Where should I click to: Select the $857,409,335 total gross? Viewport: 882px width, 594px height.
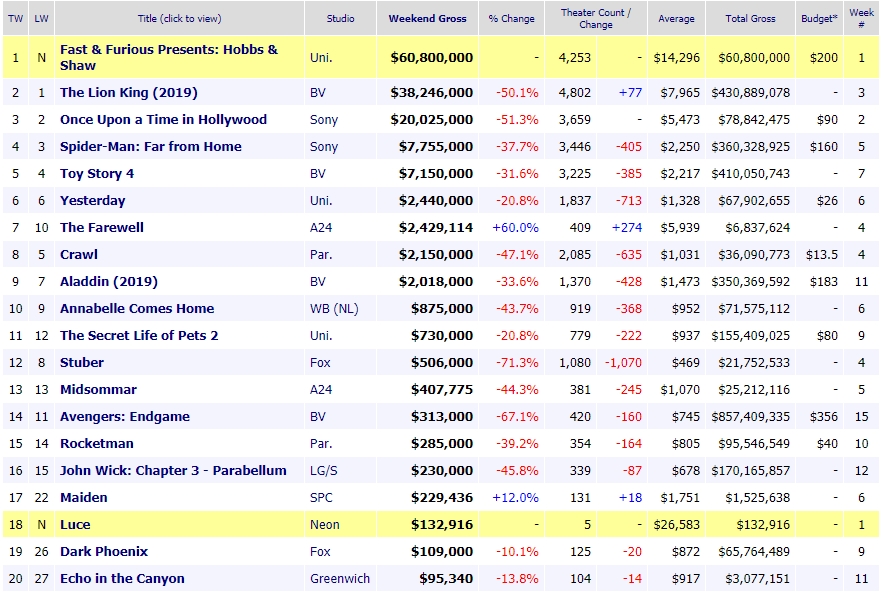pyautogui.click(x=750, y=417)
